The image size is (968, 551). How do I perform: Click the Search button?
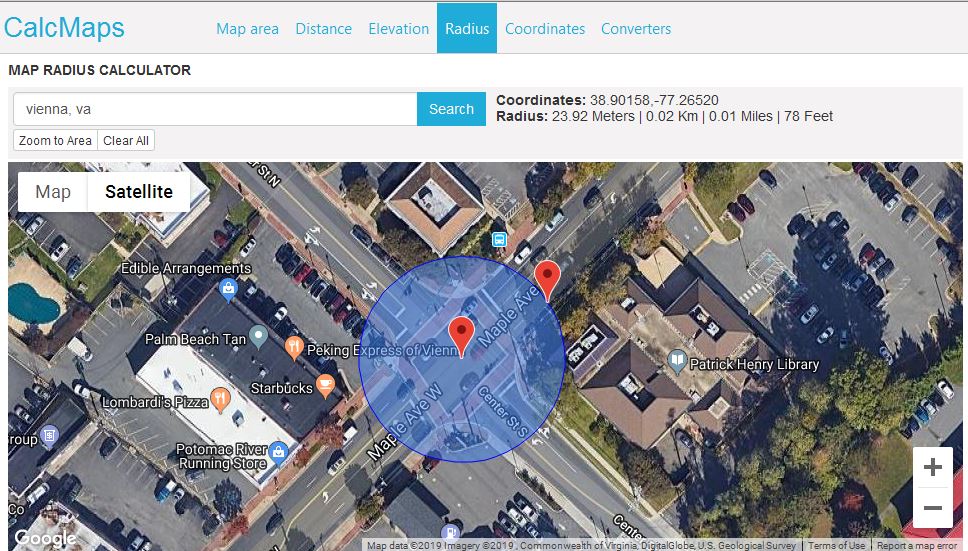coord(451,109)
